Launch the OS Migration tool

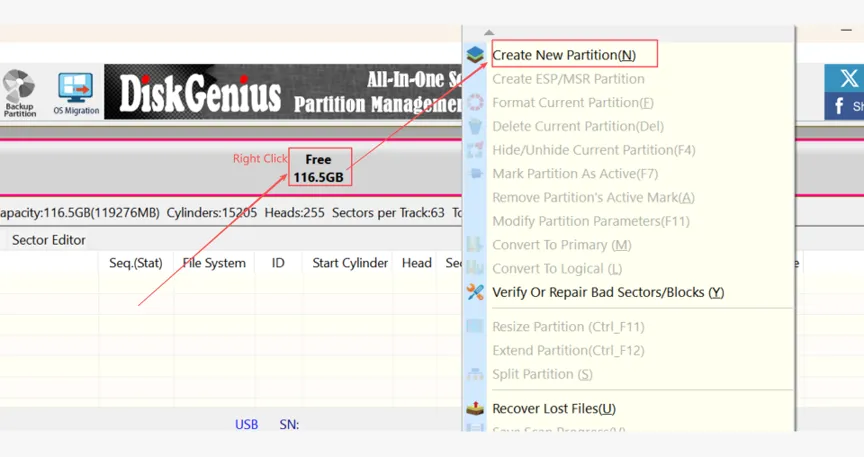[76, 94]
